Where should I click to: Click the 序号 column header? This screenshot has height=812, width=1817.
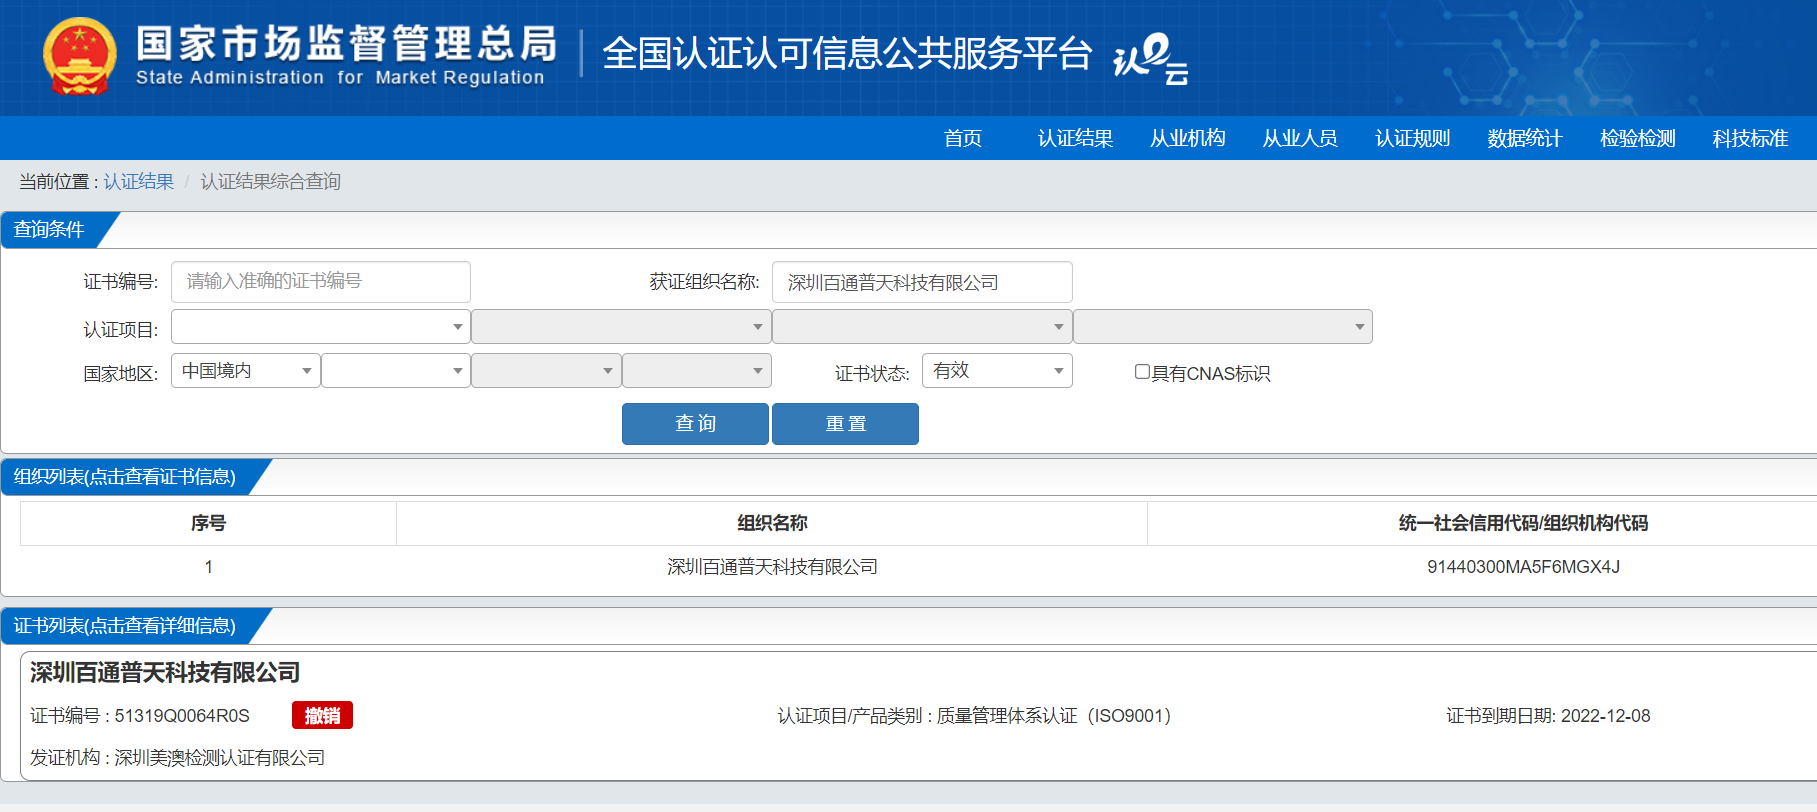tap(208, 523)
